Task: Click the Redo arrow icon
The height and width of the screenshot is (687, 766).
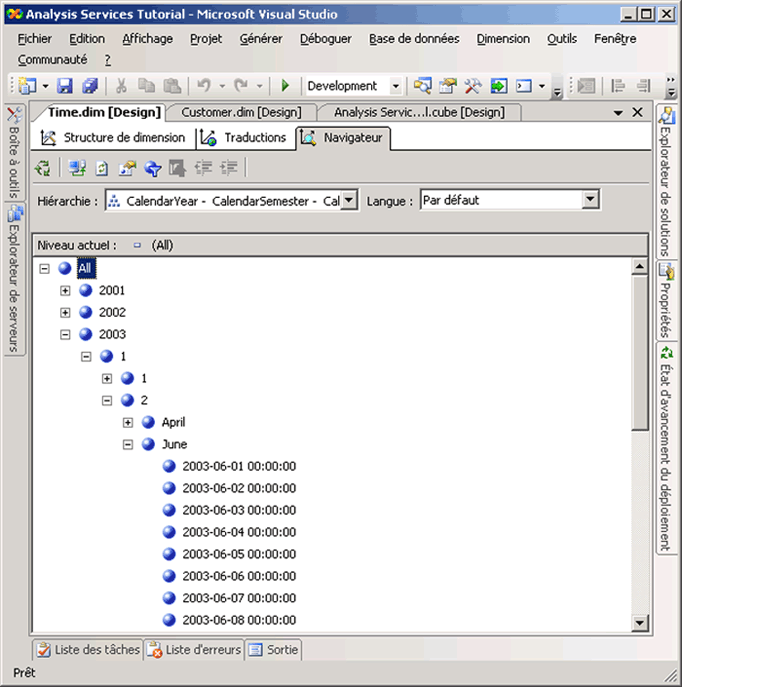Action: pyautogui.click(x=241, y=86)
